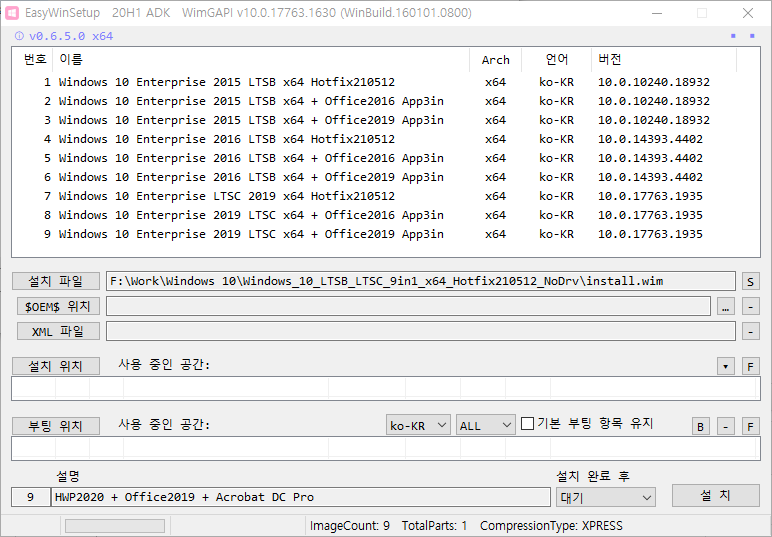772x537 pixels.
Task: Click the EasyWinSetup app icon in title bar
Action: 12,13
